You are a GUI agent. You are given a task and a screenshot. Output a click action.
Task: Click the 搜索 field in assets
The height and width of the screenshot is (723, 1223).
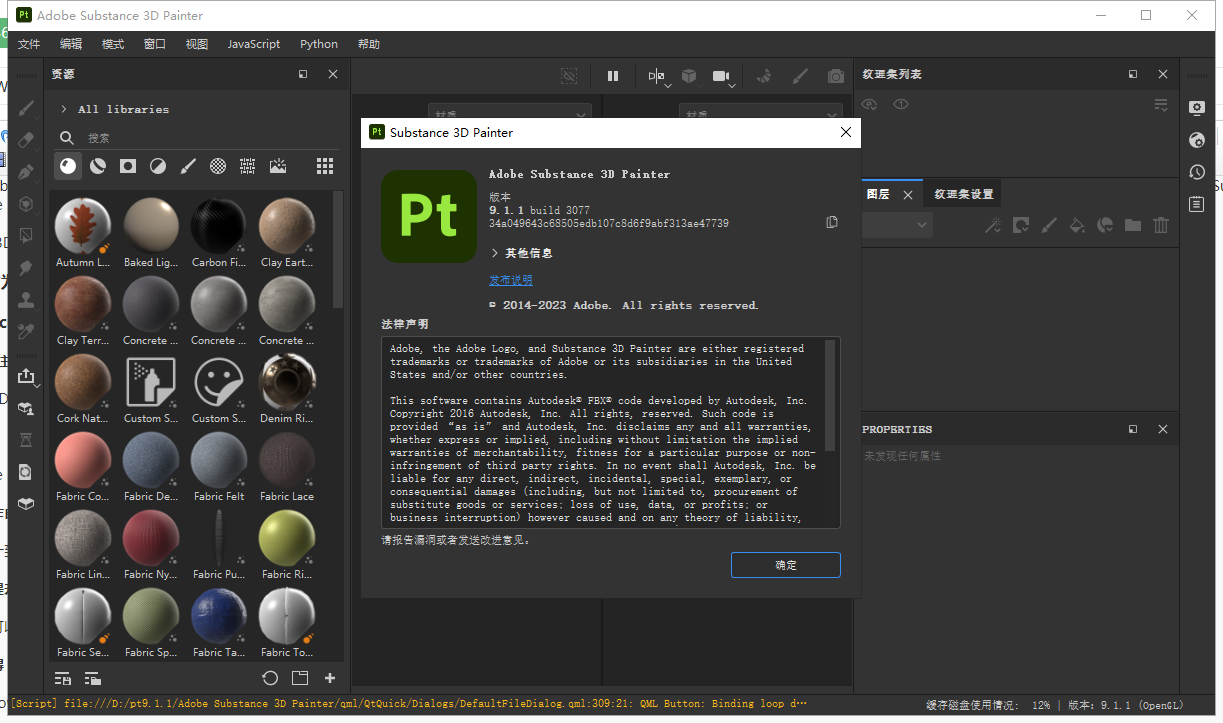(200, 138)
